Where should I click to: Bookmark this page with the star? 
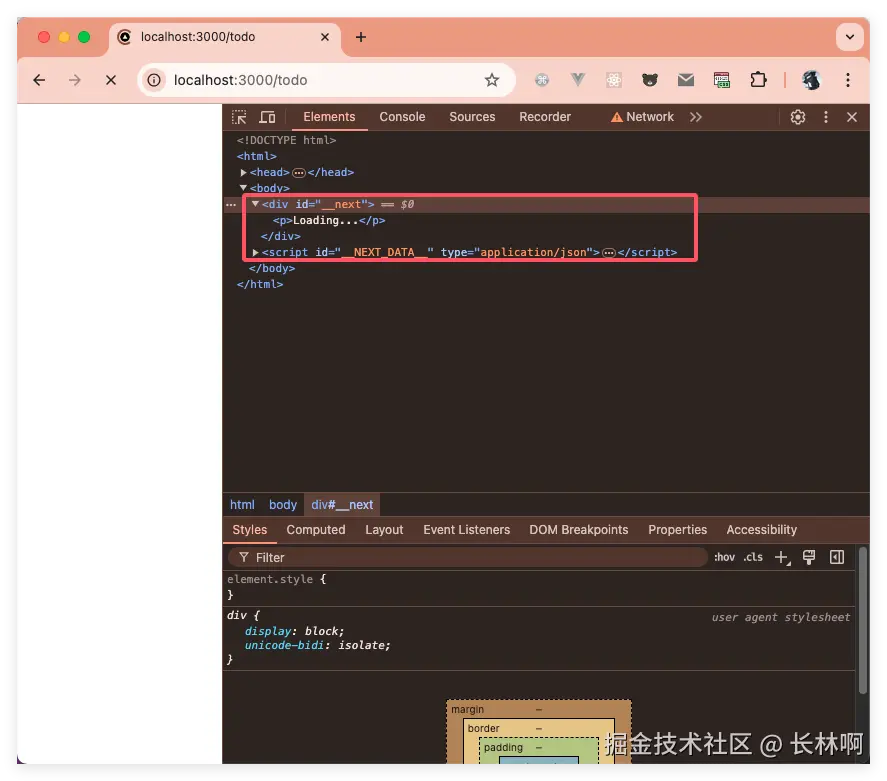pos(492,80)
